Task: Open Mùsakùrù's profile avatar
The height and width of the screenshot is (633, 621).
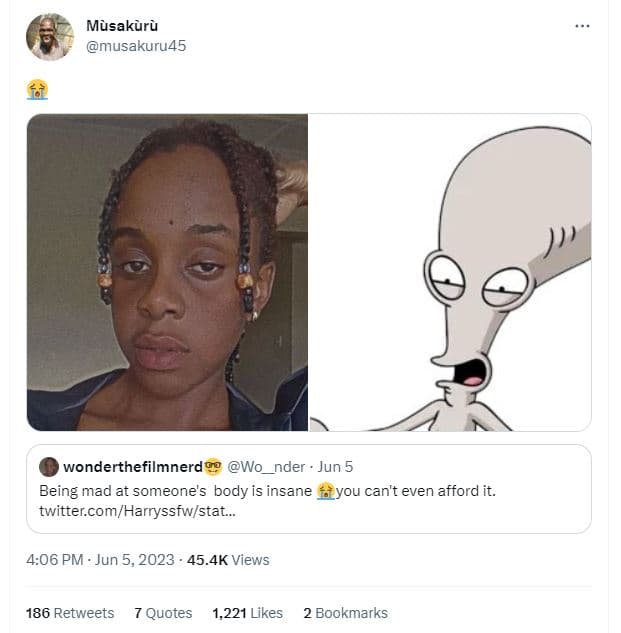Action: [x=50, y=37]
